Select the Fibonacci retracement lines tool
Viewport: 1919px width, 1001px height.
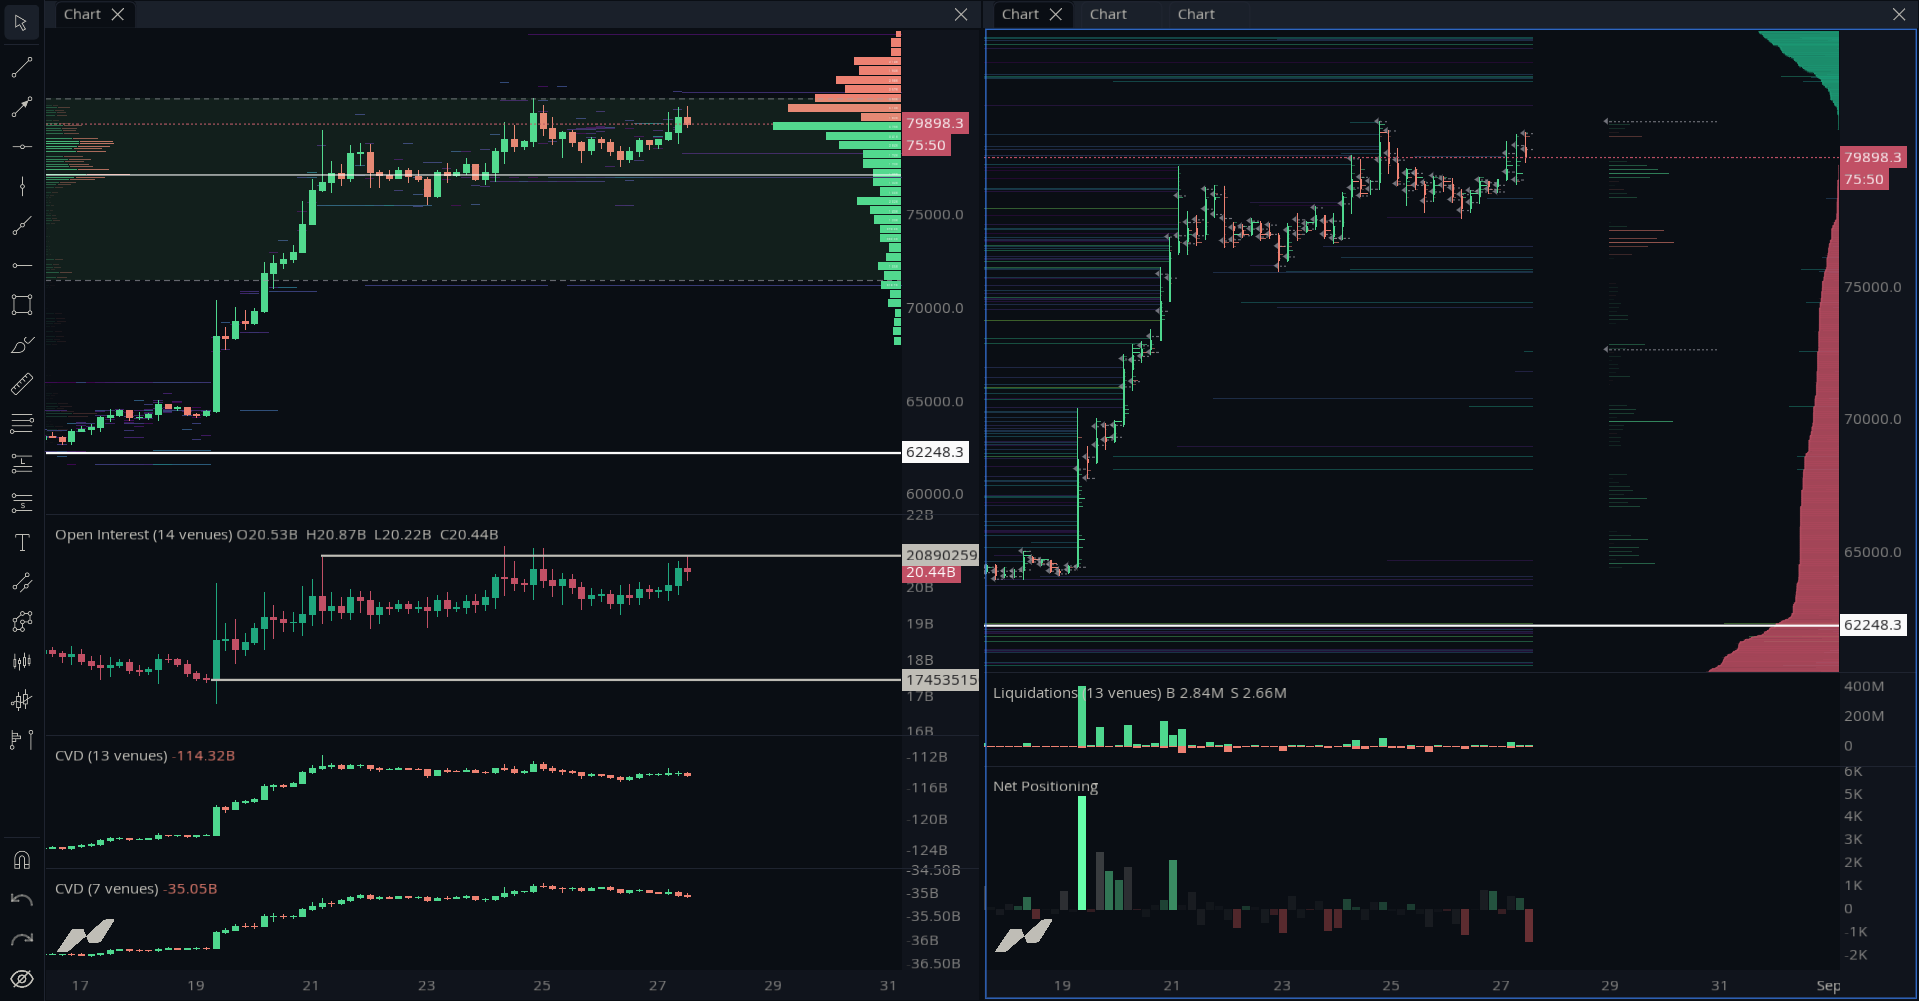pyautogui.click(x=21, y=424)
